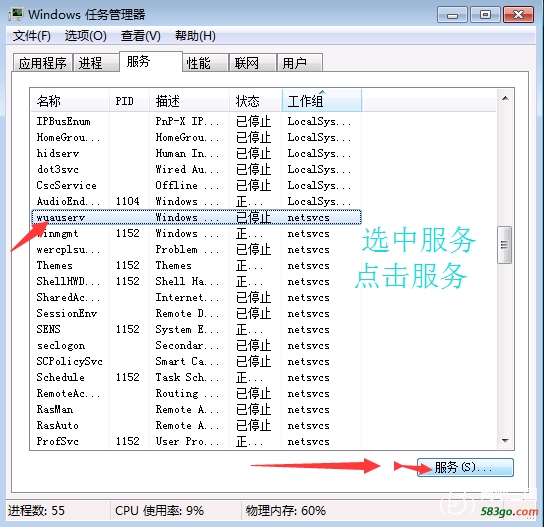
Task: Open the 文件(F) menu
Action: (x=32, y=36)
